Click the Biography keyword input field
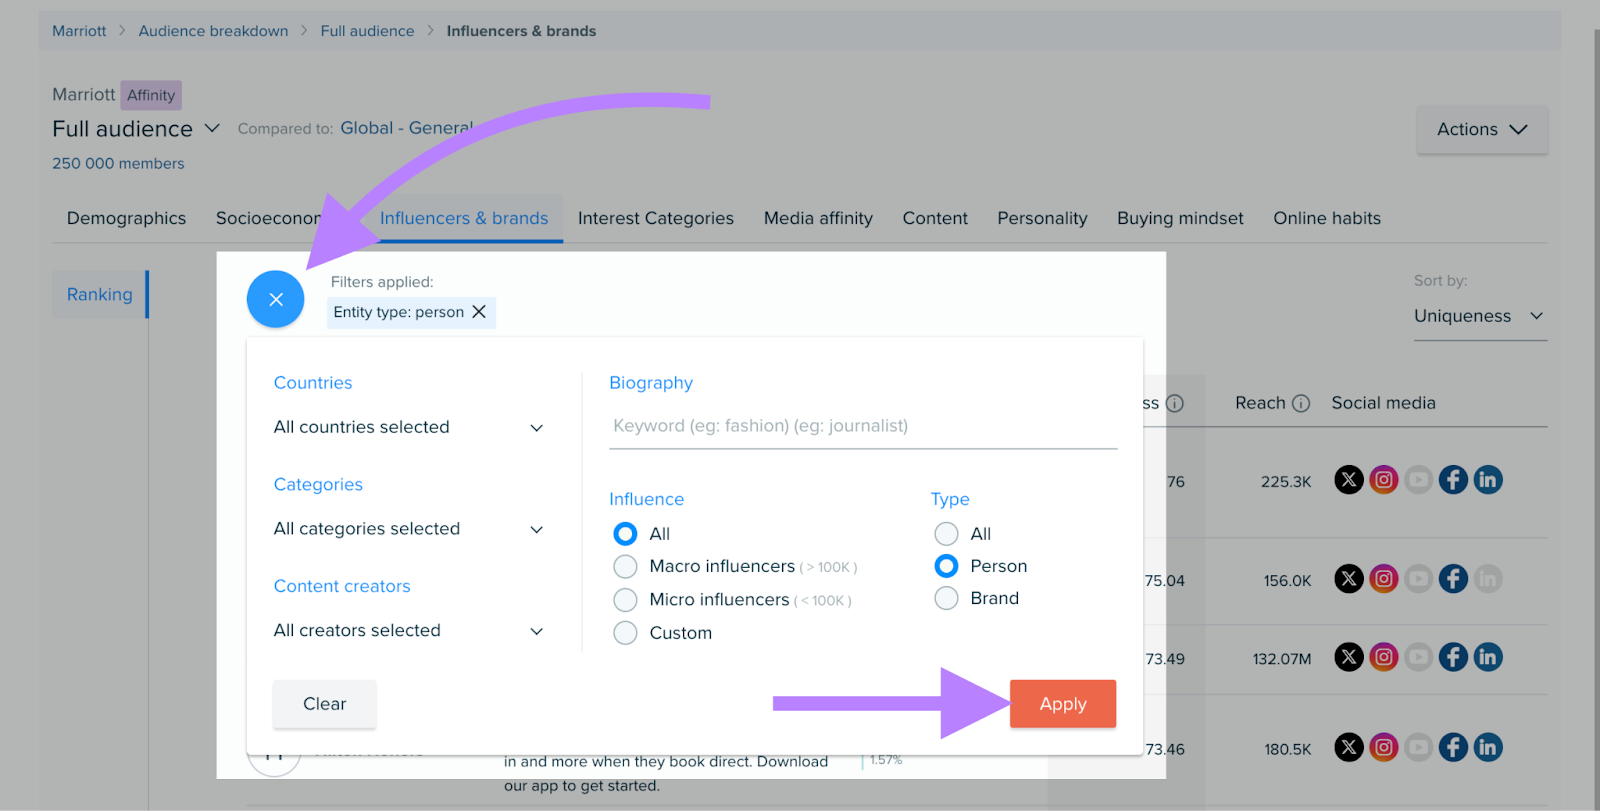Image resolution: width=1600 pixels, height=811 pixels. tap(862, 426)
